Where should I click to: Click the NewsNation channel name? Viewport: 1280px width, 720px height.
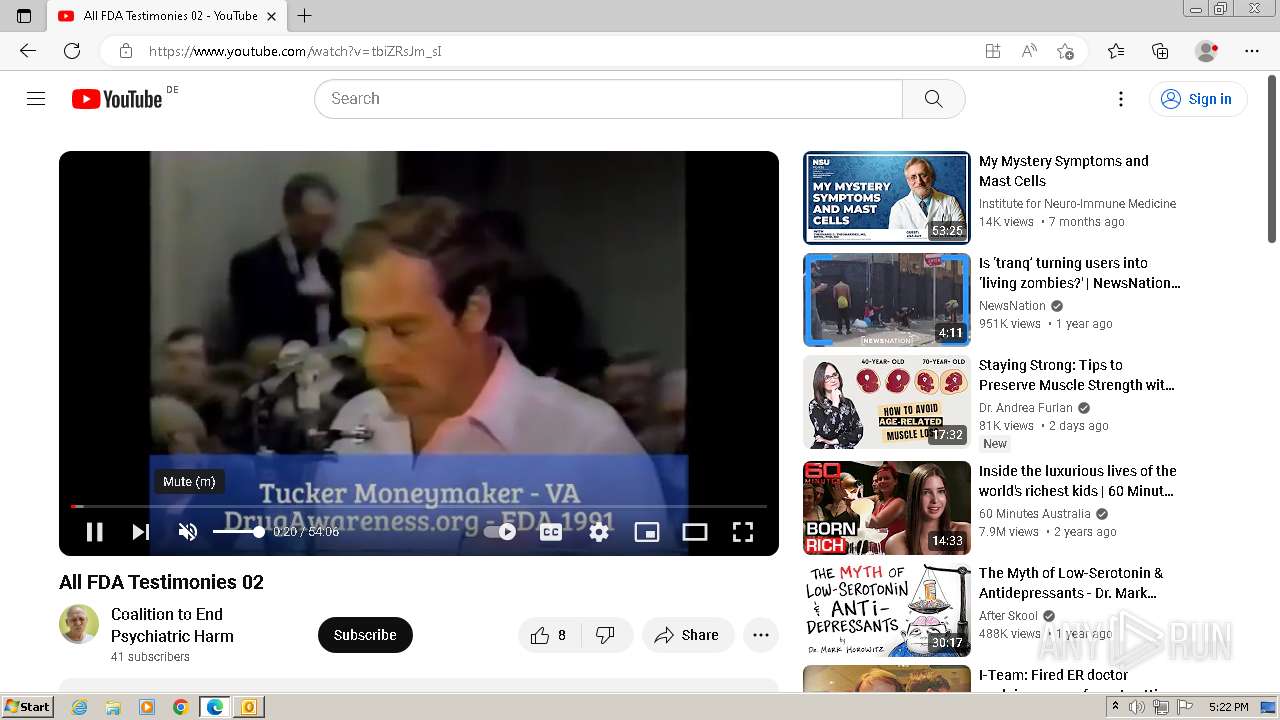point(1012,306)
